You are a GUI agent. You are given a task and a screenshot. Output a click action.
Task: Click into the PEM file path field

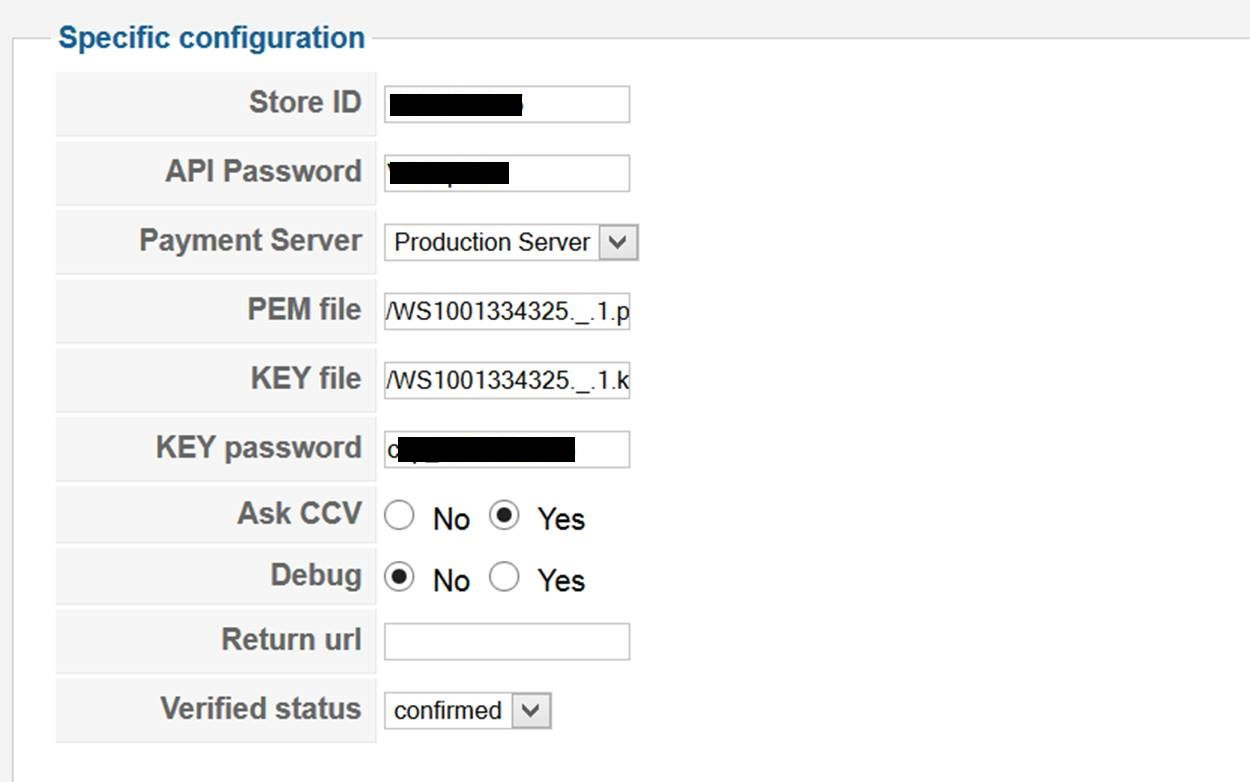[x=507, y=313]
